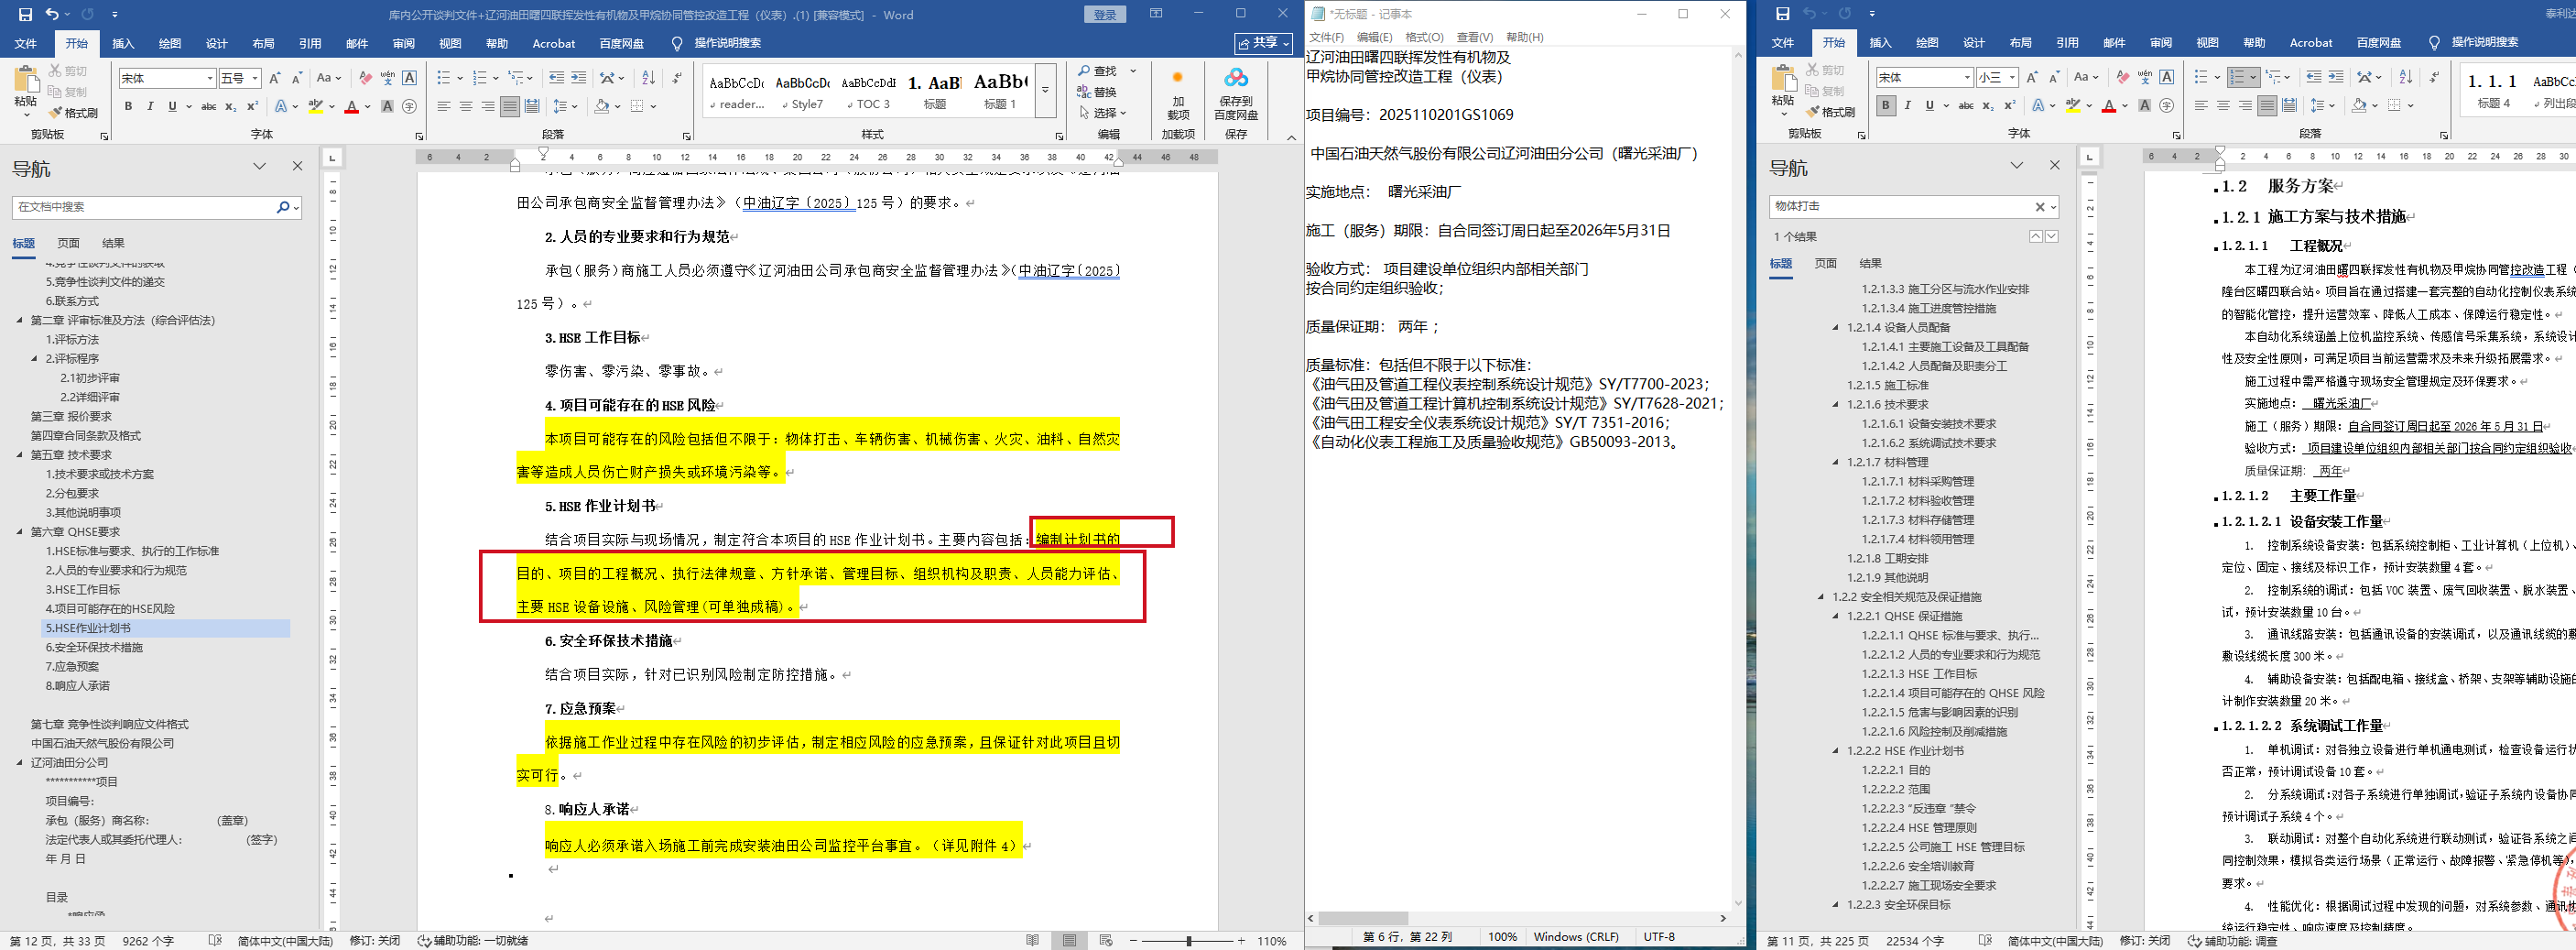
Task: Click the subscript x₂ icon in the left Word window
Action: coord(230,107)
